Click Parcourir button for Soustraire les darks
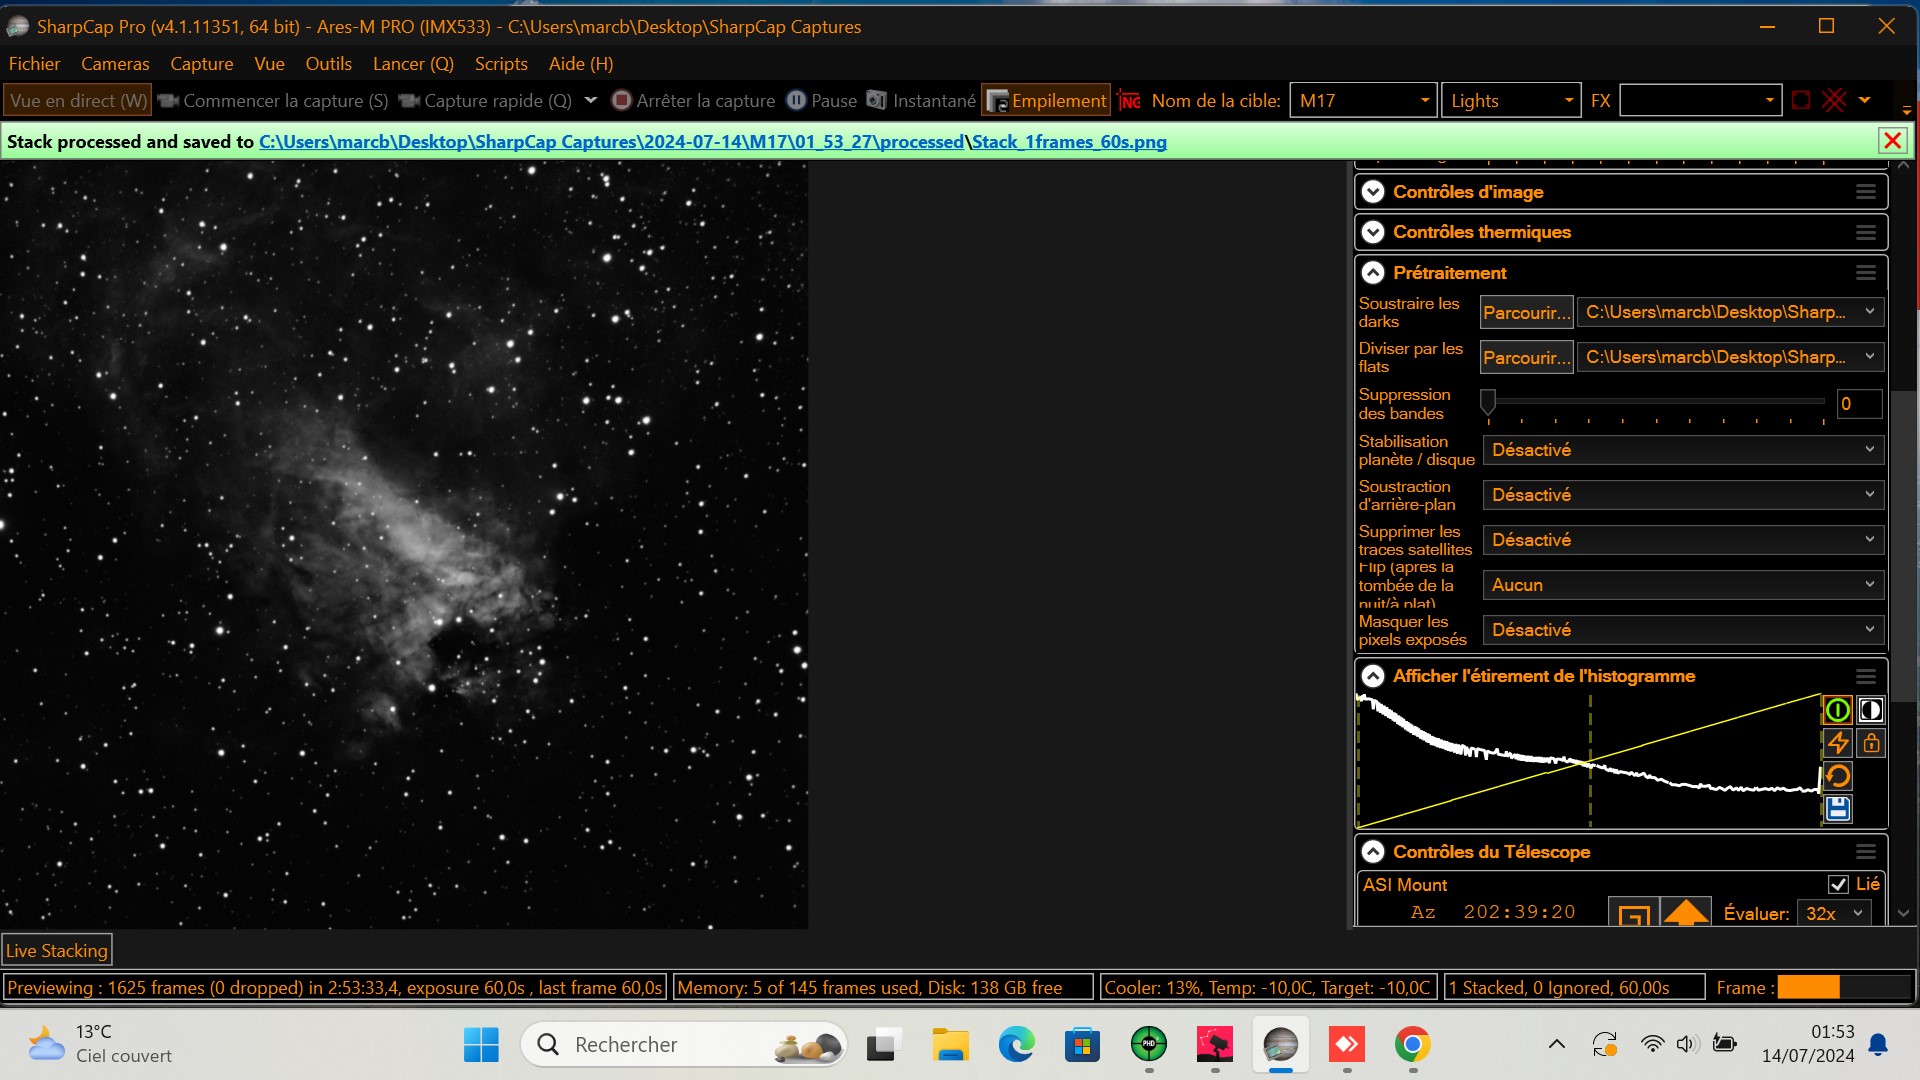Image resolution: width=1920 pixels, height=1080 pixels. pyautogui.click(x=1526, y=313)
